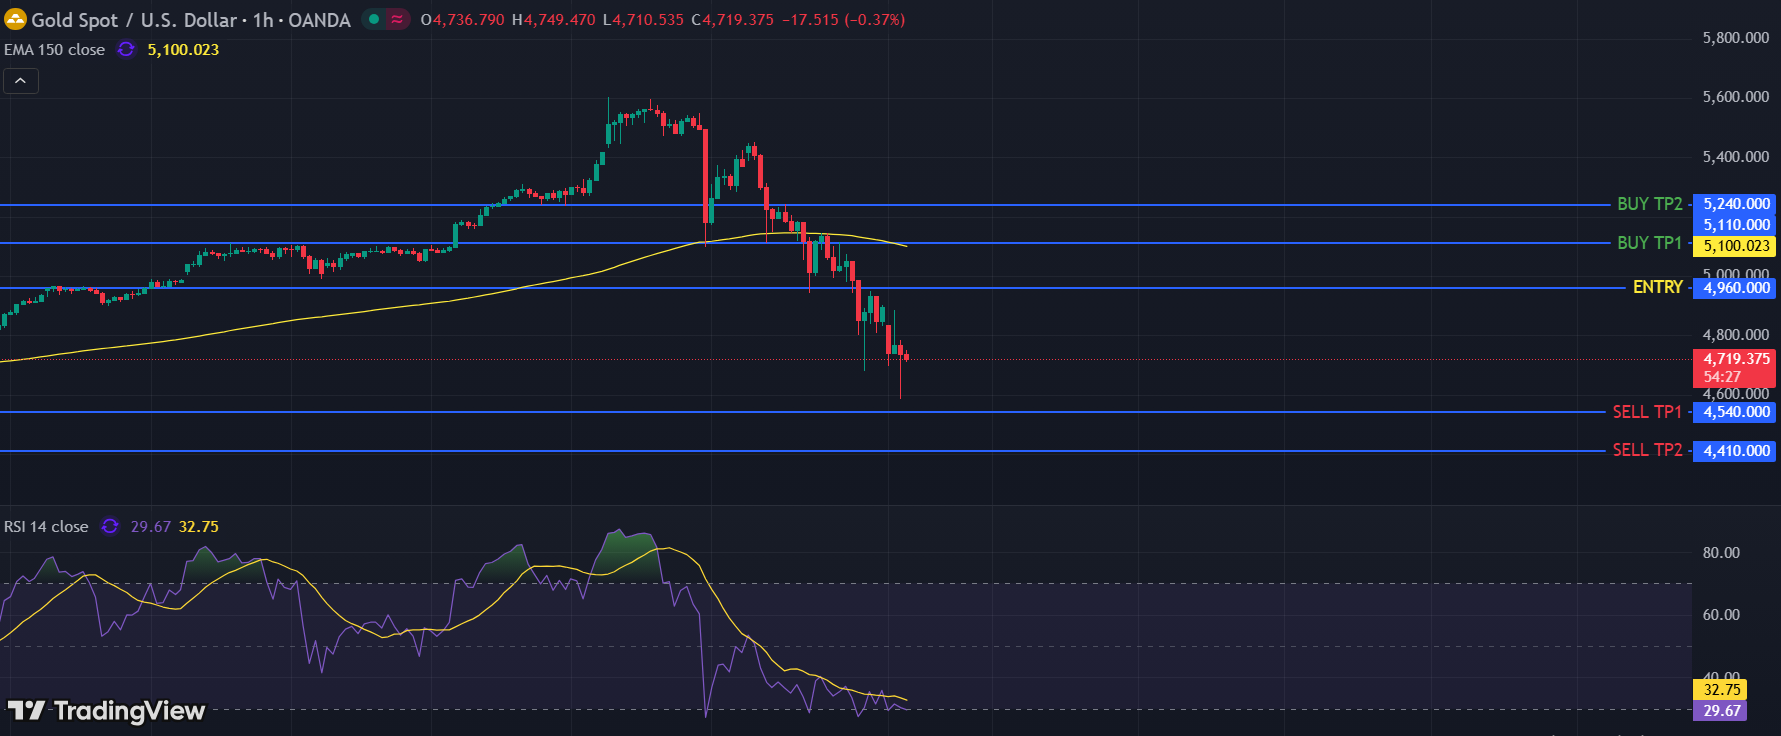Click the yellow 5,100.023 EMA price tag
This screenshot has width=1781, height=736.
[1736, 246]
